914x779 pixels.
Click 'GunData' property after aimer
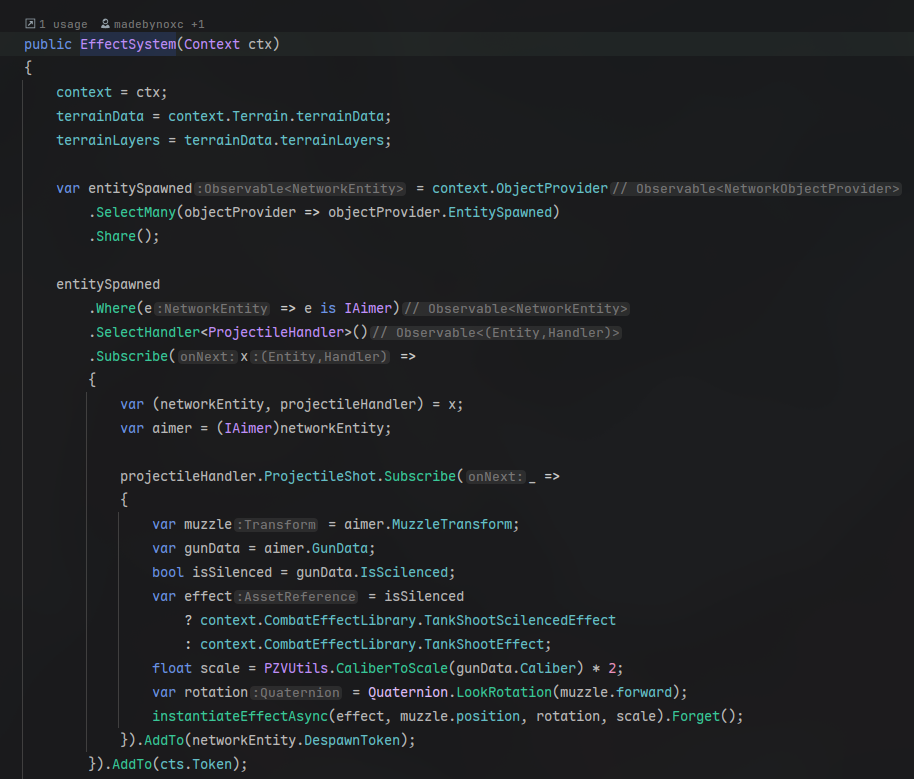pos(340,549)
